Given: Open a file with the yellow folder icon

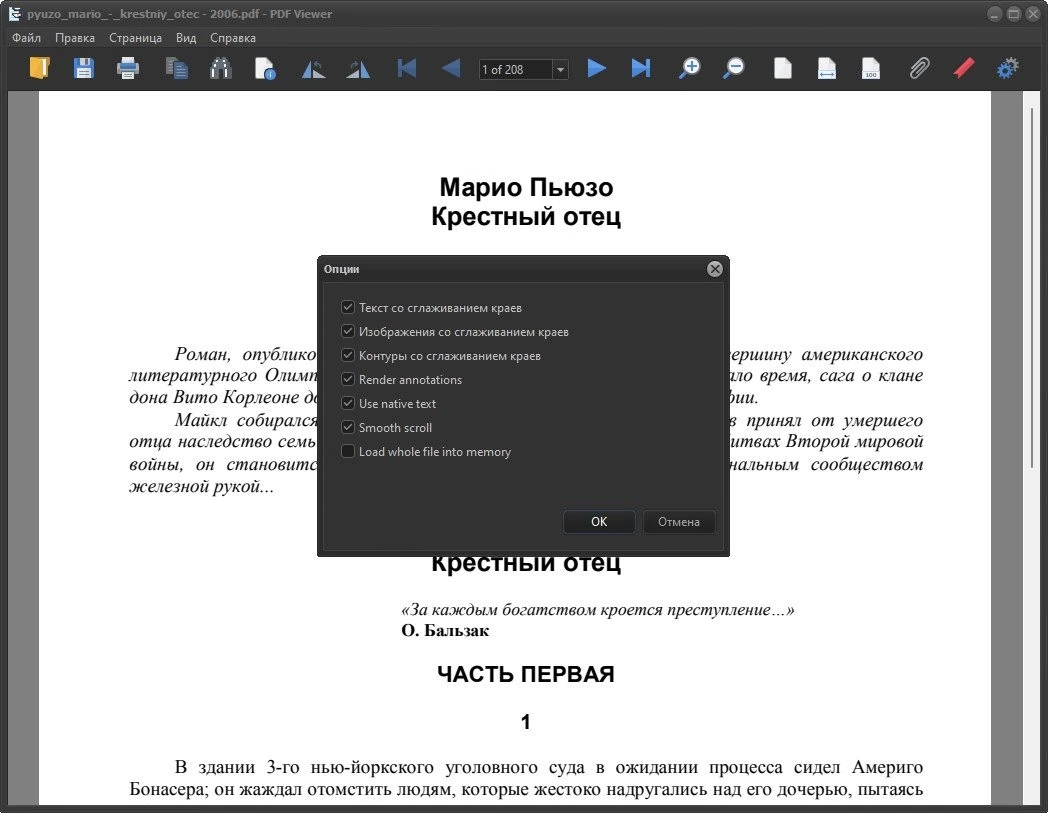Looking at the screenshot, I should (39, 68).
